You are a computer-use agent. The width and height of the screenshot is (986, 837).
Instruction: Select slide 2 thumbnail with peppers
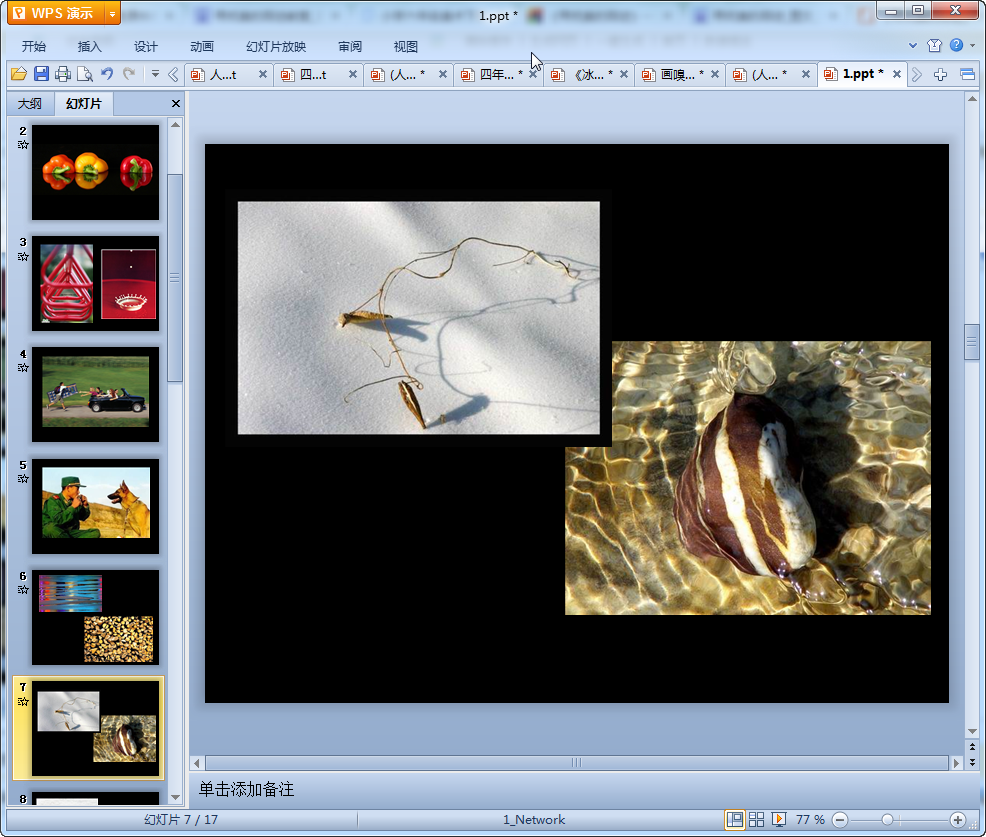coord(96,172)
